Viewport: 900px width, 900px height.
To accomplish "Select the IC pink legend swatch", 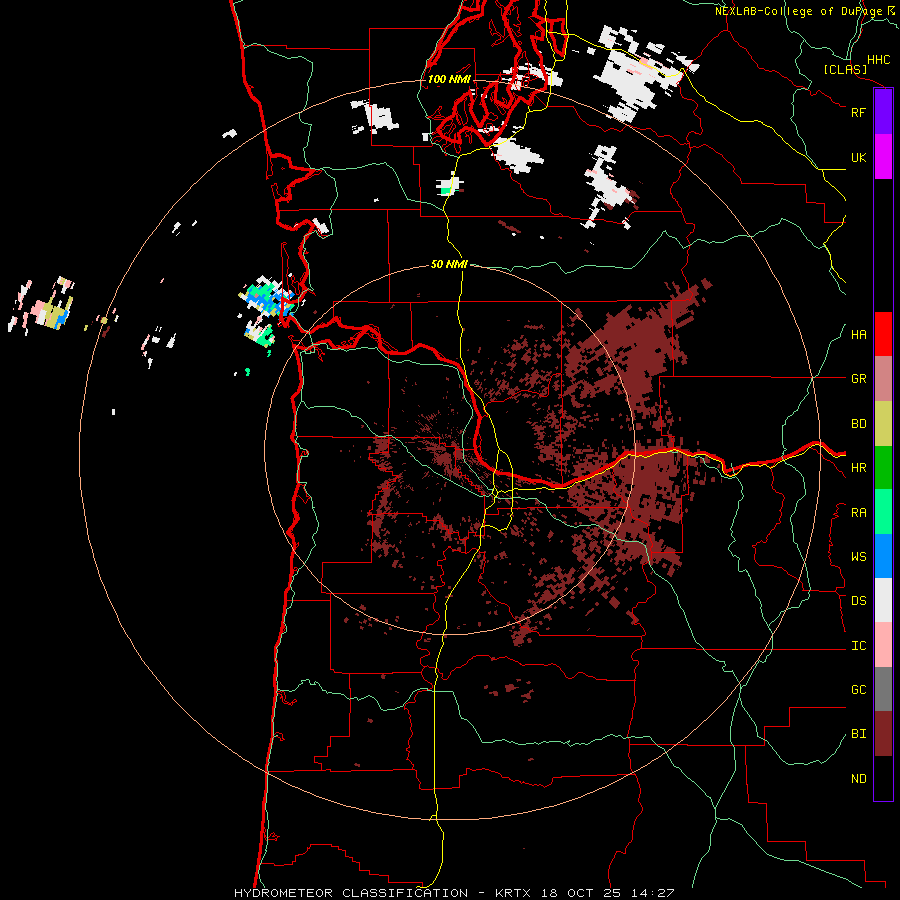I will click(x=883, y=645).
